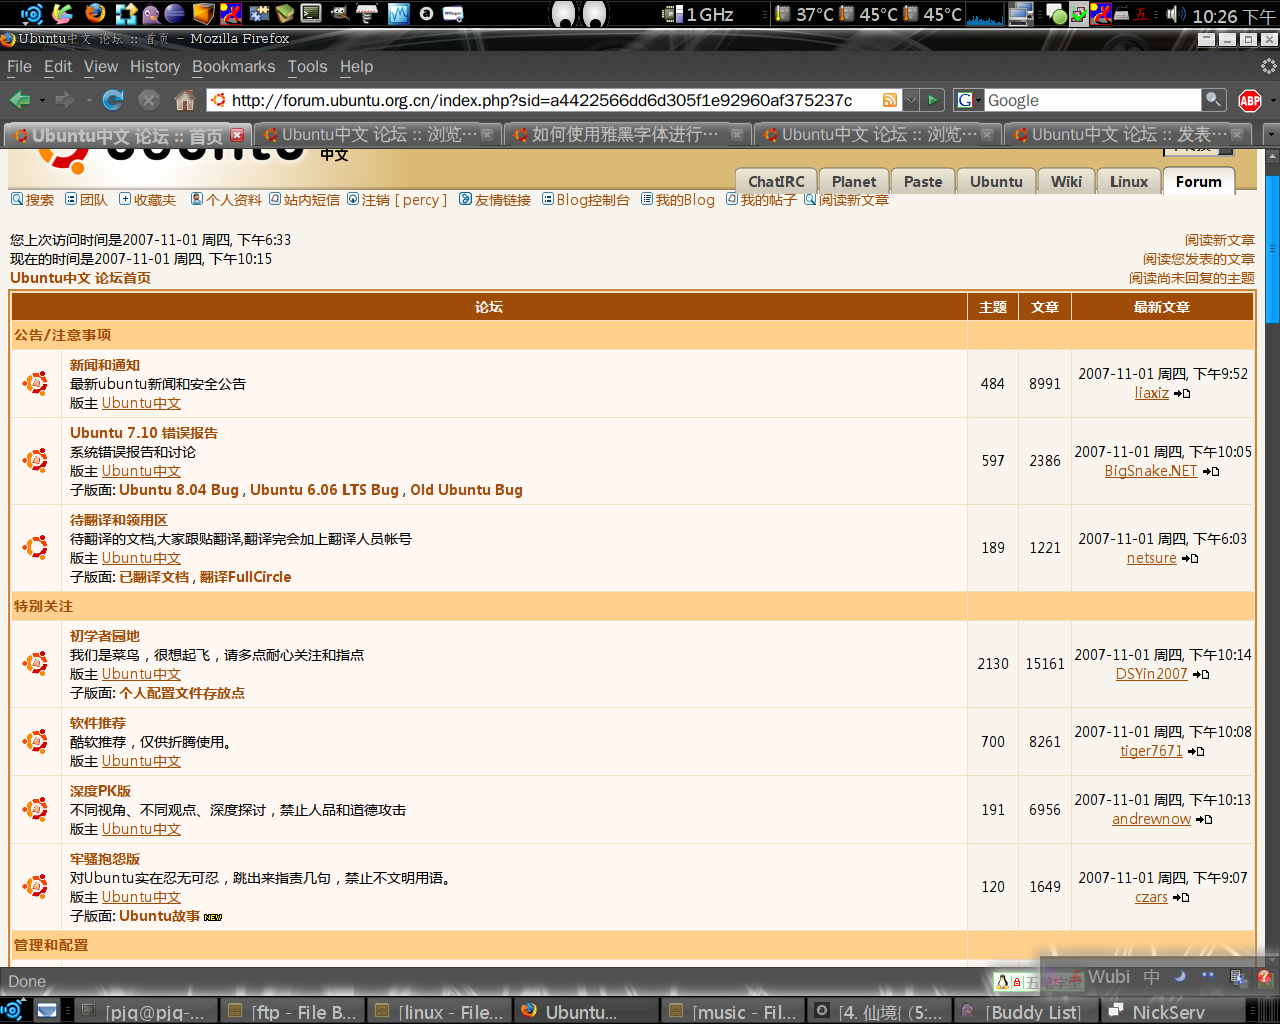Open the 翻译FullCircle subforum link
Image resolution: width=1280 pixels, height=1024 pixels.
click(x=246, y=577)
